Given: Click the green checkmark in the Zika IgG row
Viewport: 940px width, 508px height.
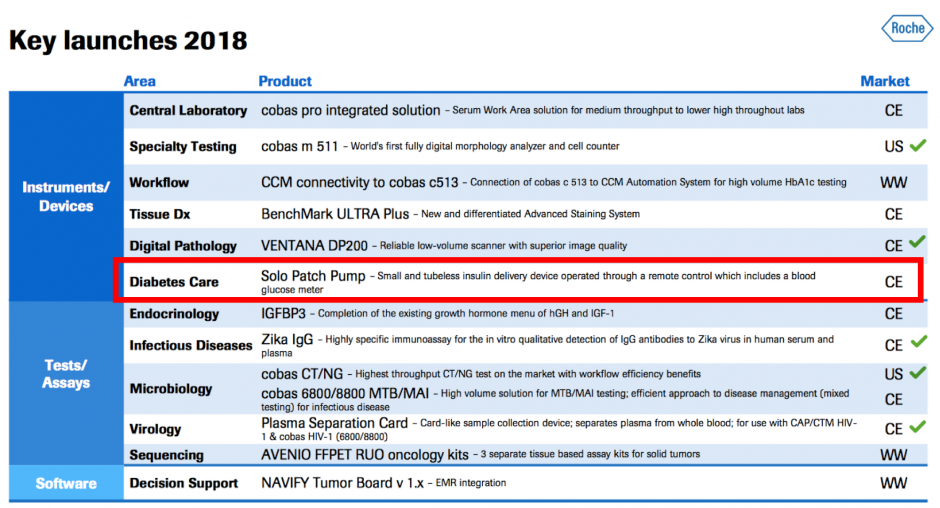Looking at the screenshot, I should (x=918, y=341).
